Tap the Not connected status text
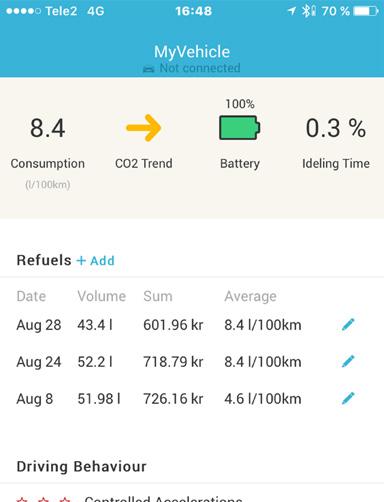This screenshot has width=384, height=502. (x=200, y=68)
